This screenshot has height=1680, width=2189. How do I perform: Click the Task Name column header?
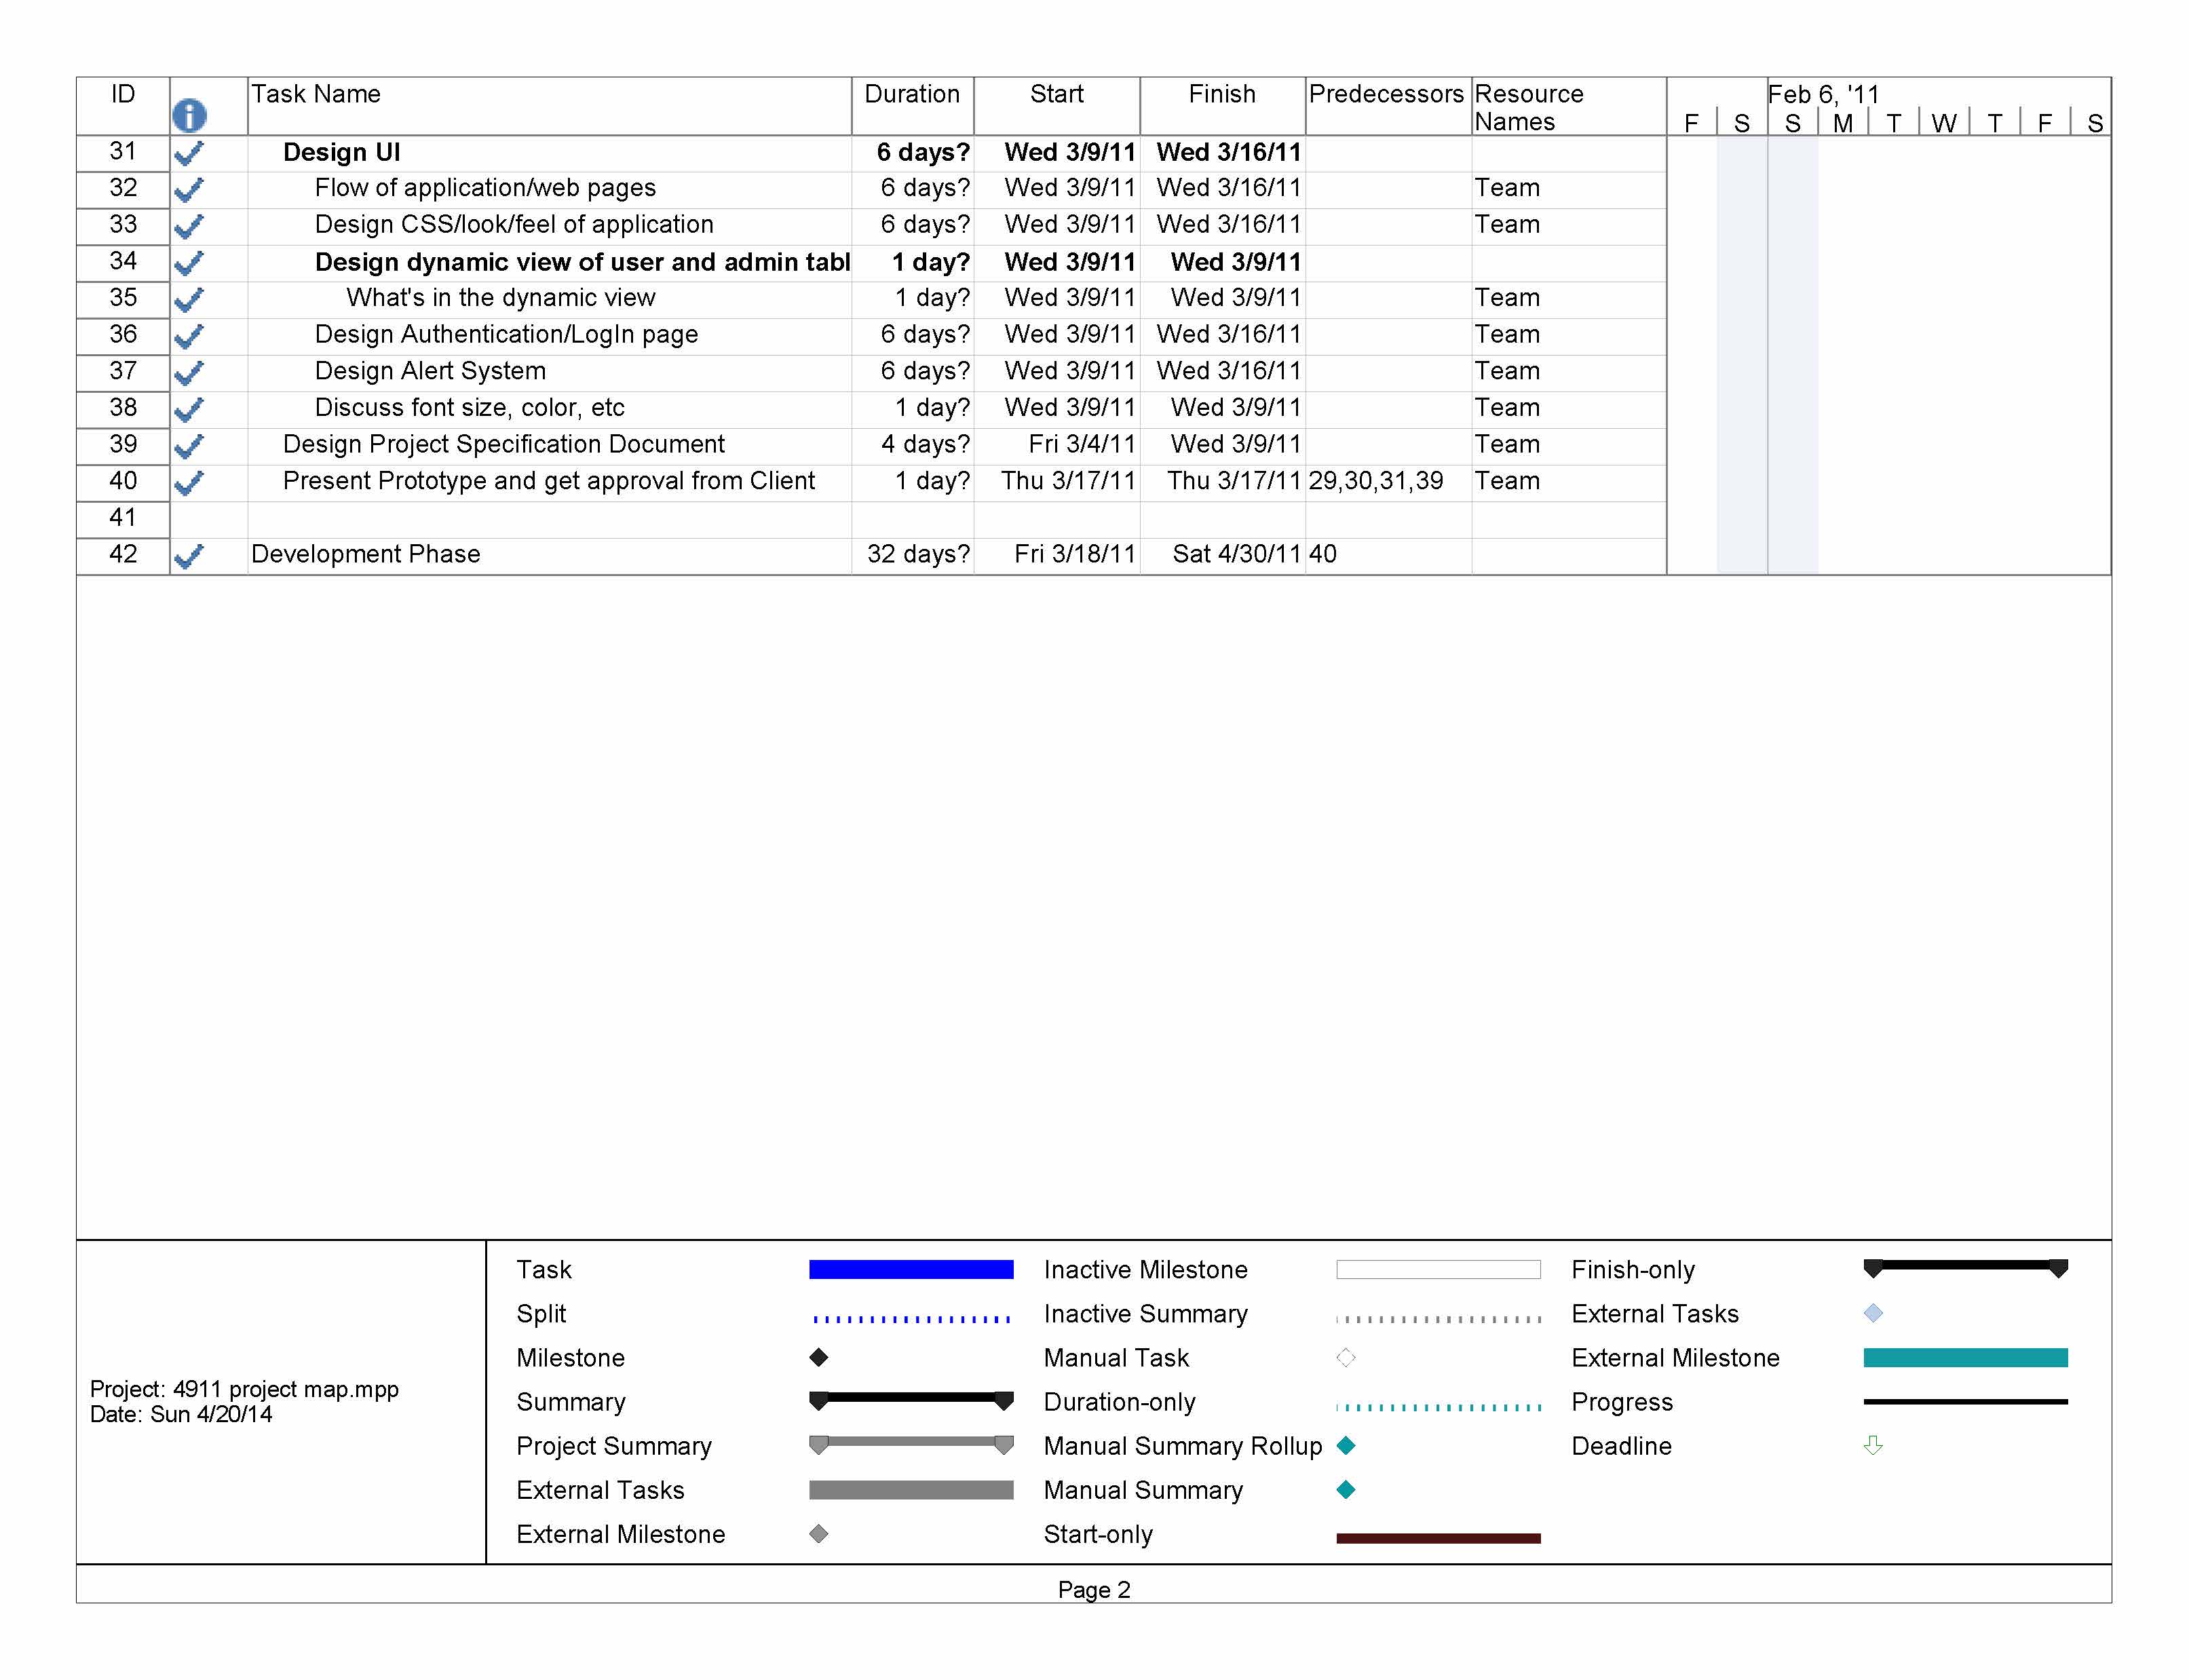316,94
